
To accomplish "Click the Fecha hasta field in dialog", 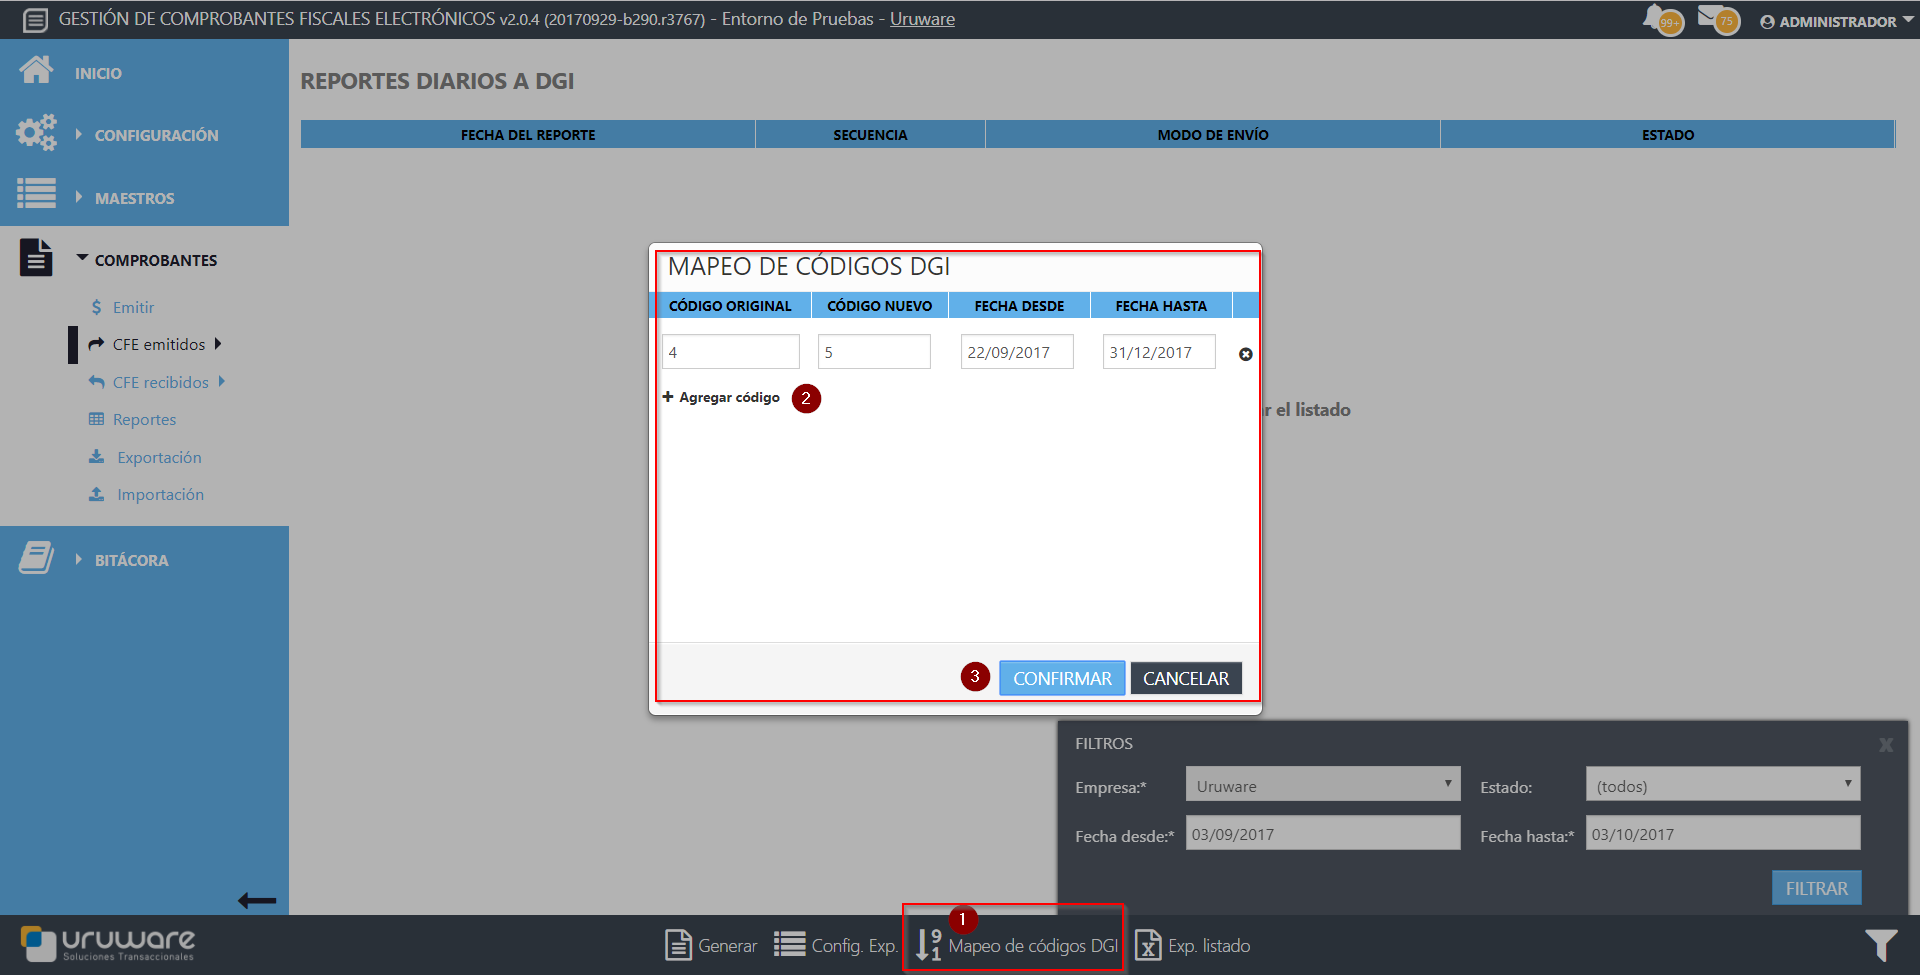I will pyautogui.click(x=1158, y=352).
